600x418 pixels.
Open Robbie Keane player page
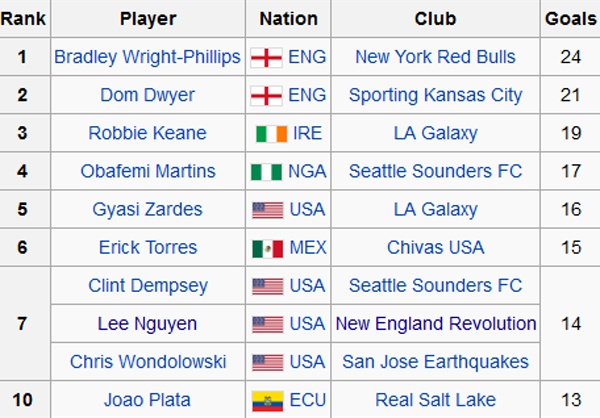[147, 133]
